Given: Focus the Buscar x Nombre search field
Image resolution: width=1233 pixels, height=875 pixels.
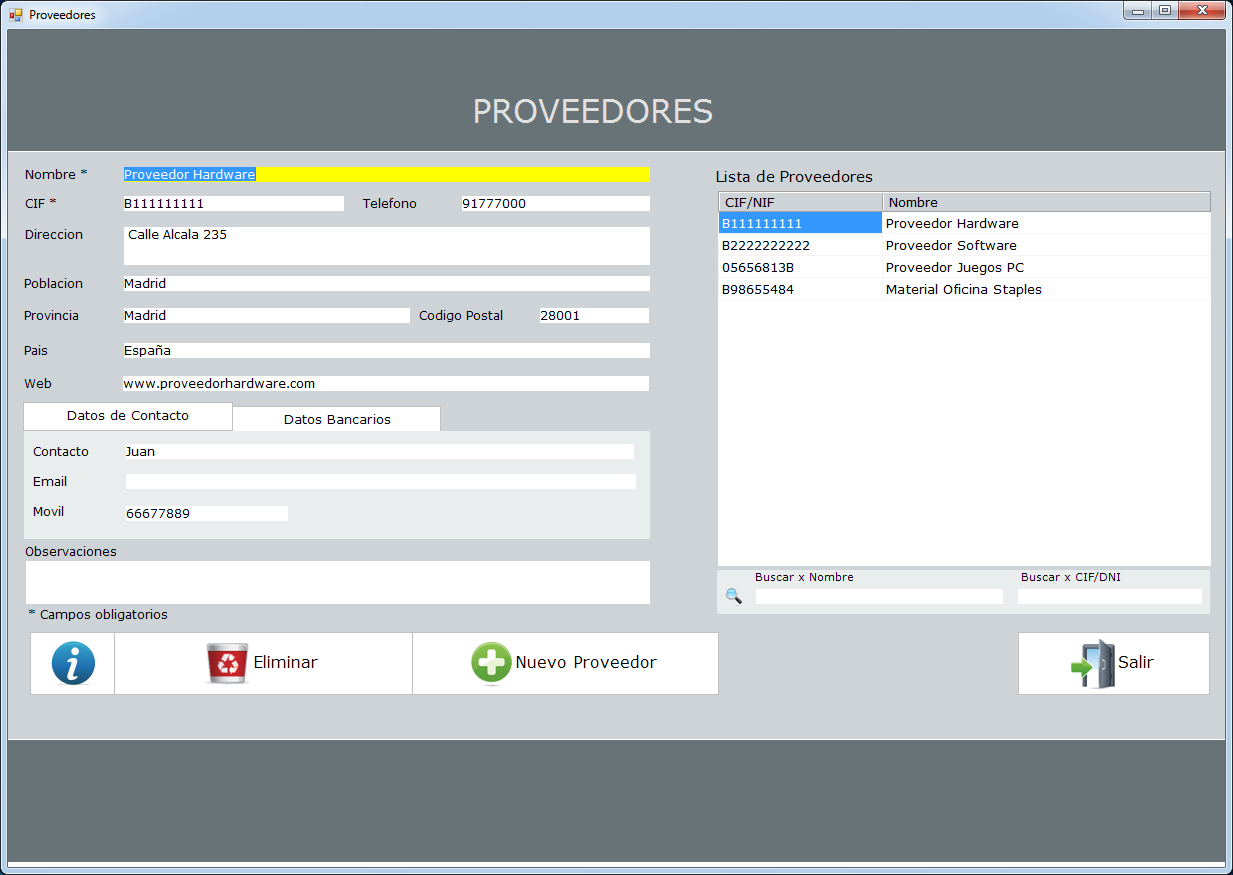Looking at the screenshot, I should (878, 597).
